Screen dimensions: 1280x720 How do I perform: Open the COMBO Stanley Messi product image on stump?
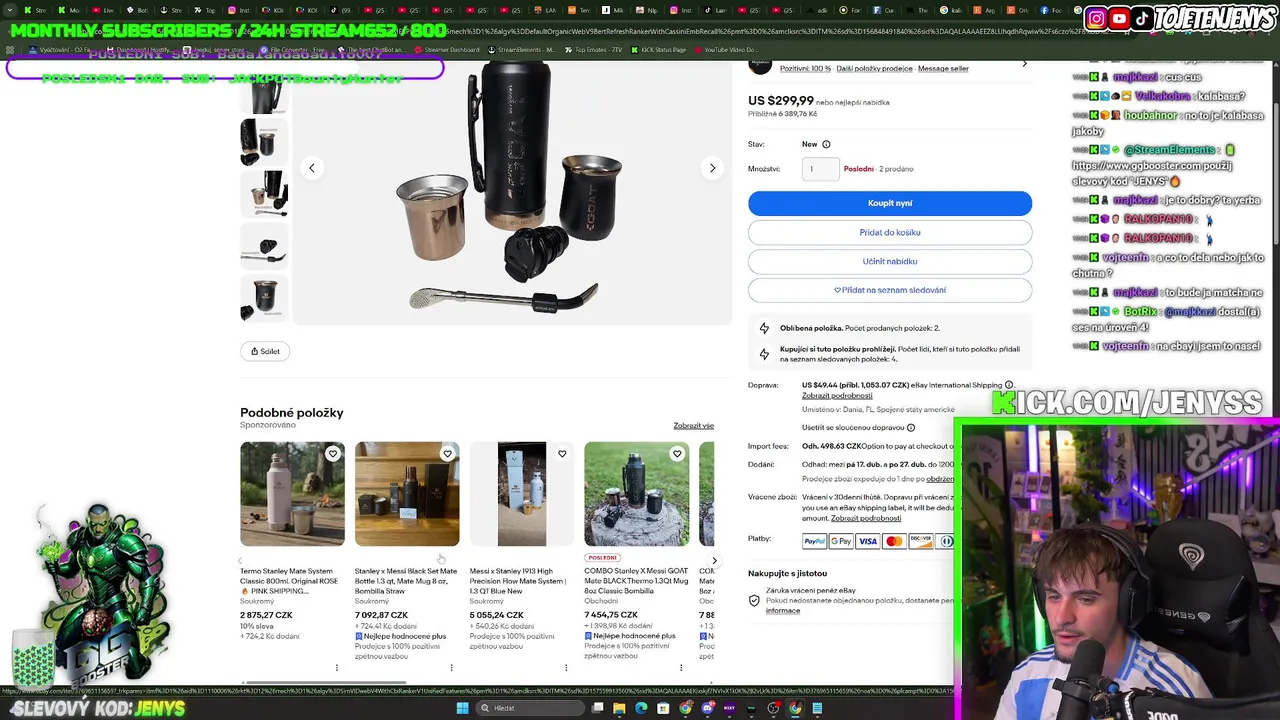(636, 494)
